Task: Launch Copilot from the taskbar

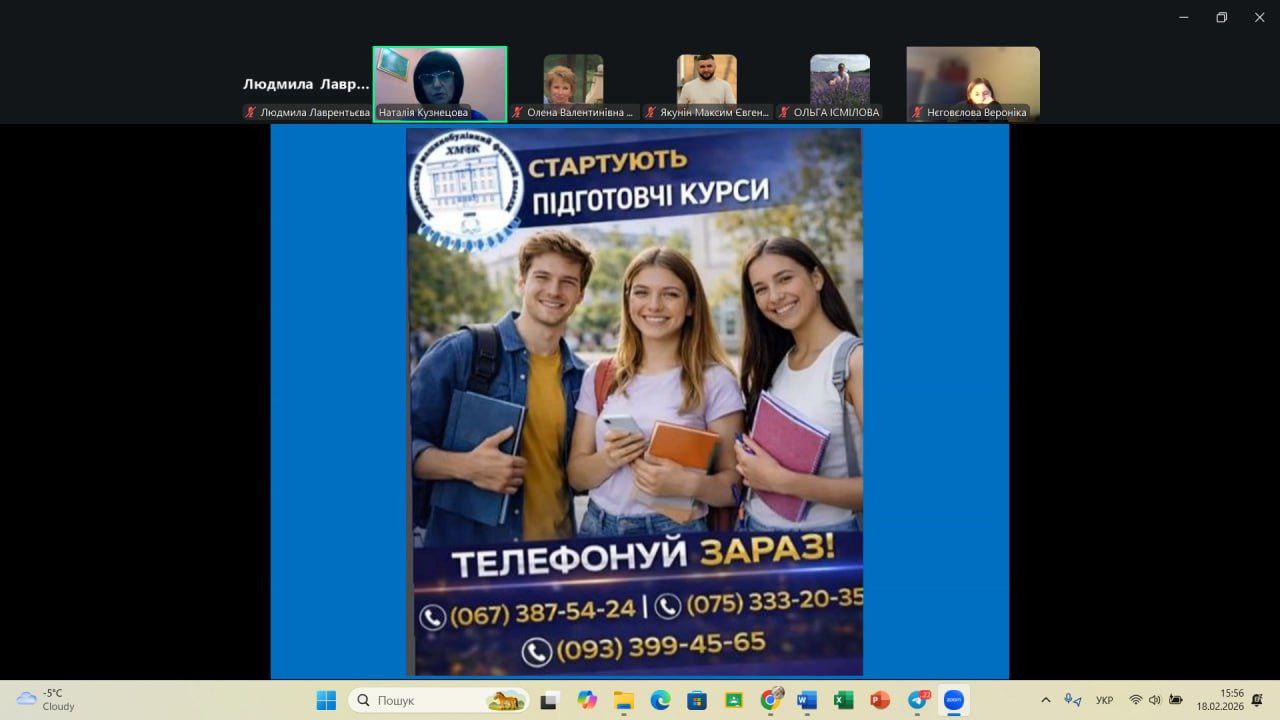Action: tap(586, 700)
